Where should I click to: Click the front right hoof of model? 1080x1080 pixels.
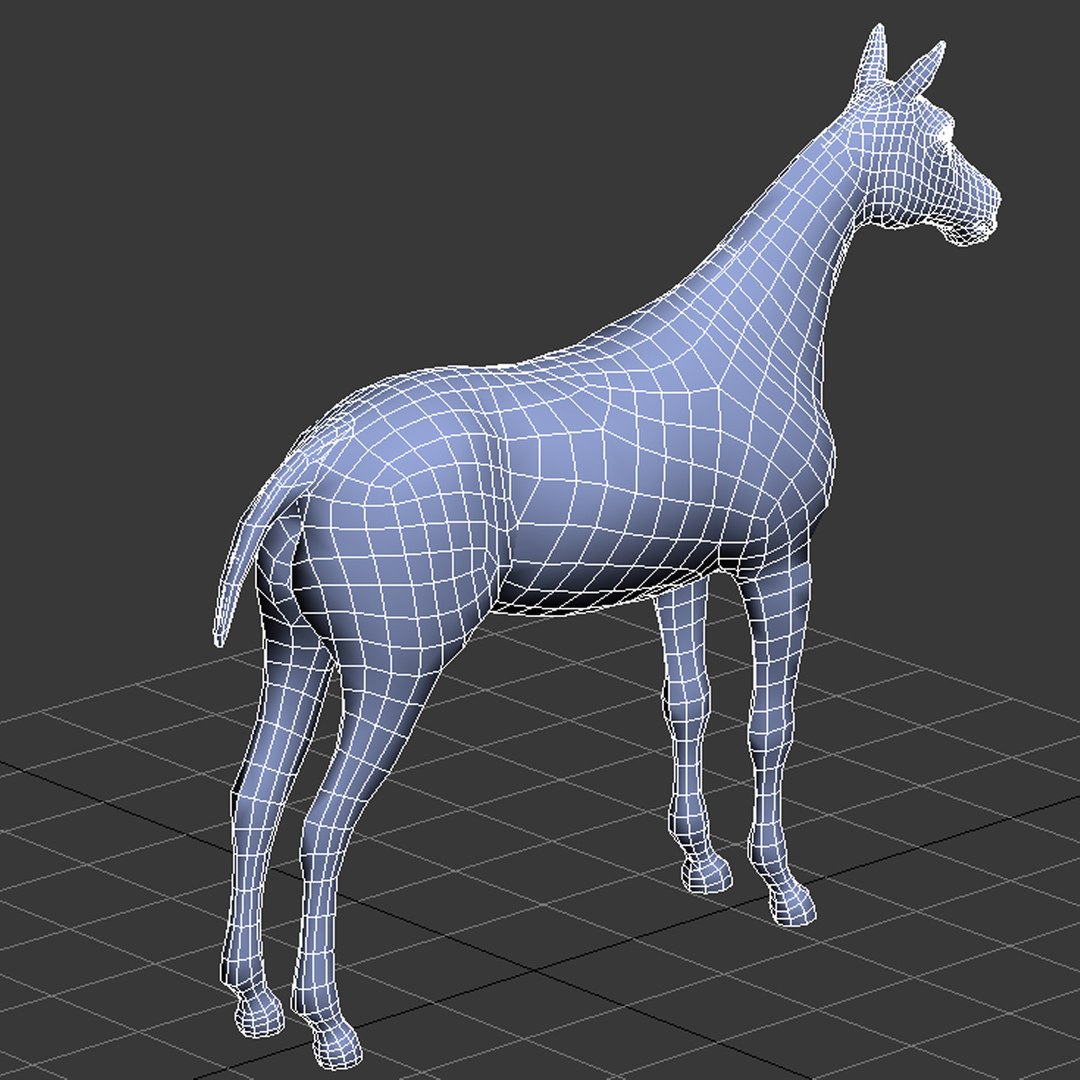click(792, 901)
